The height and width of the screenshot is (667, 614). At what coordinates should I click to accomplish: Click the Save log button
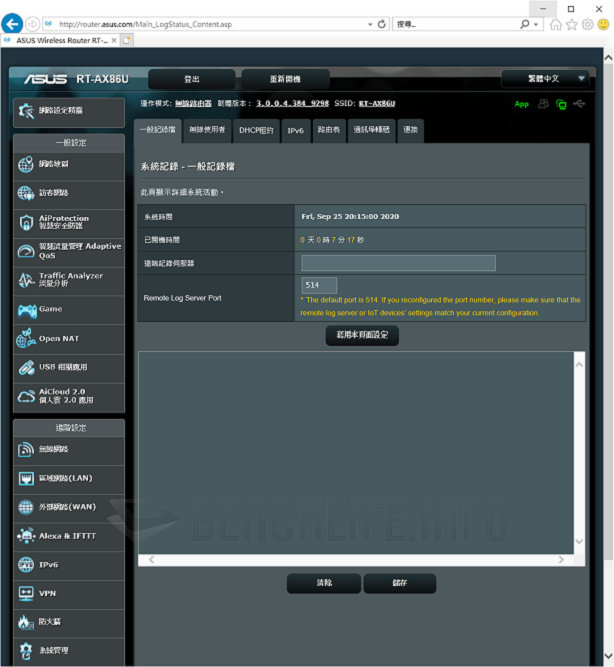pos(400,583)
